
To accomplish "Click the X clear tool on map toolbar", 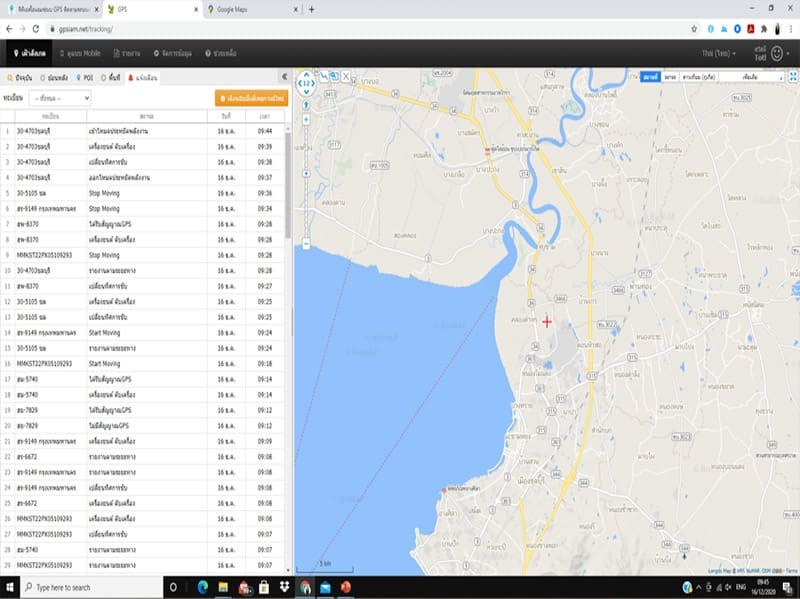I will 346,75.
